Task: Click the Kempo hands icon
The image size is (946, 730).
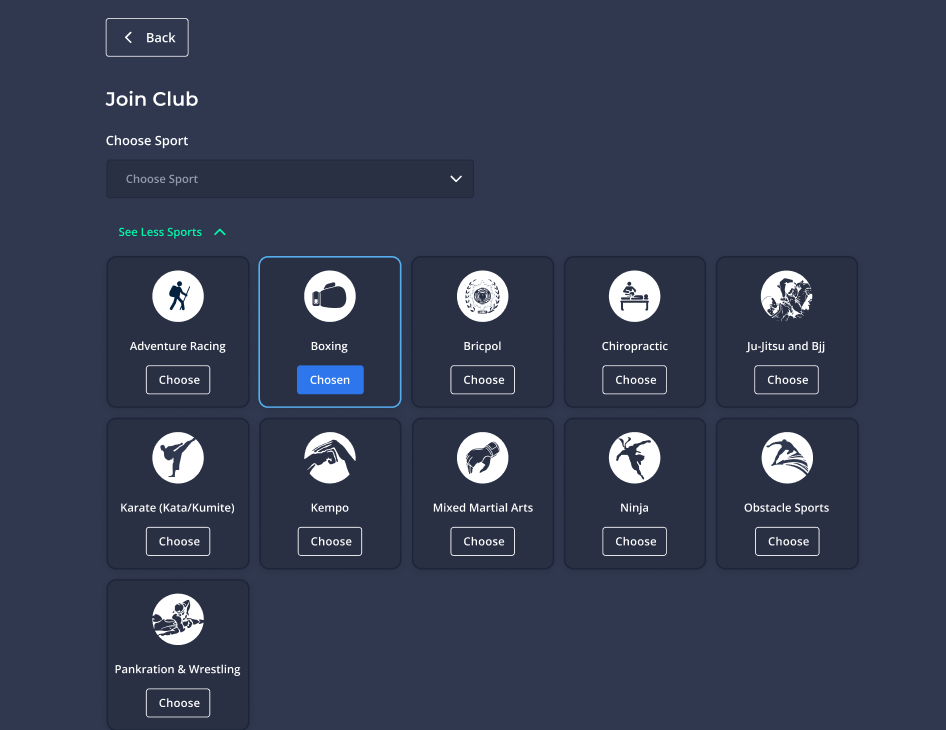Action: pos(330,458)
